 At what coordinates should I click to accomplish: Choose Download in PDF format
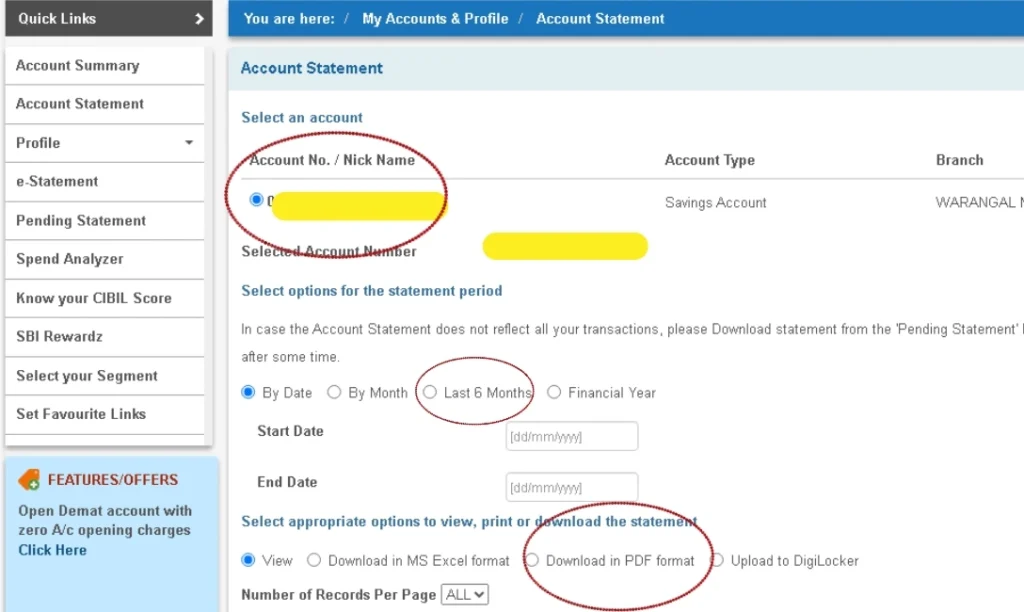tap(532, 560)
